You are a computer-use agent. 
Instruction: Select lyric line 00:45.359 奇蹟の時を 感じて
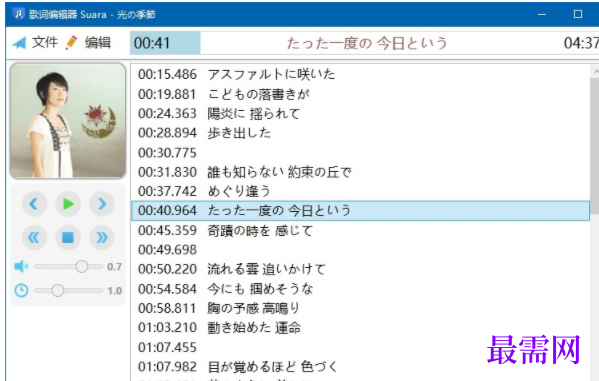click(x=360, y=230)
